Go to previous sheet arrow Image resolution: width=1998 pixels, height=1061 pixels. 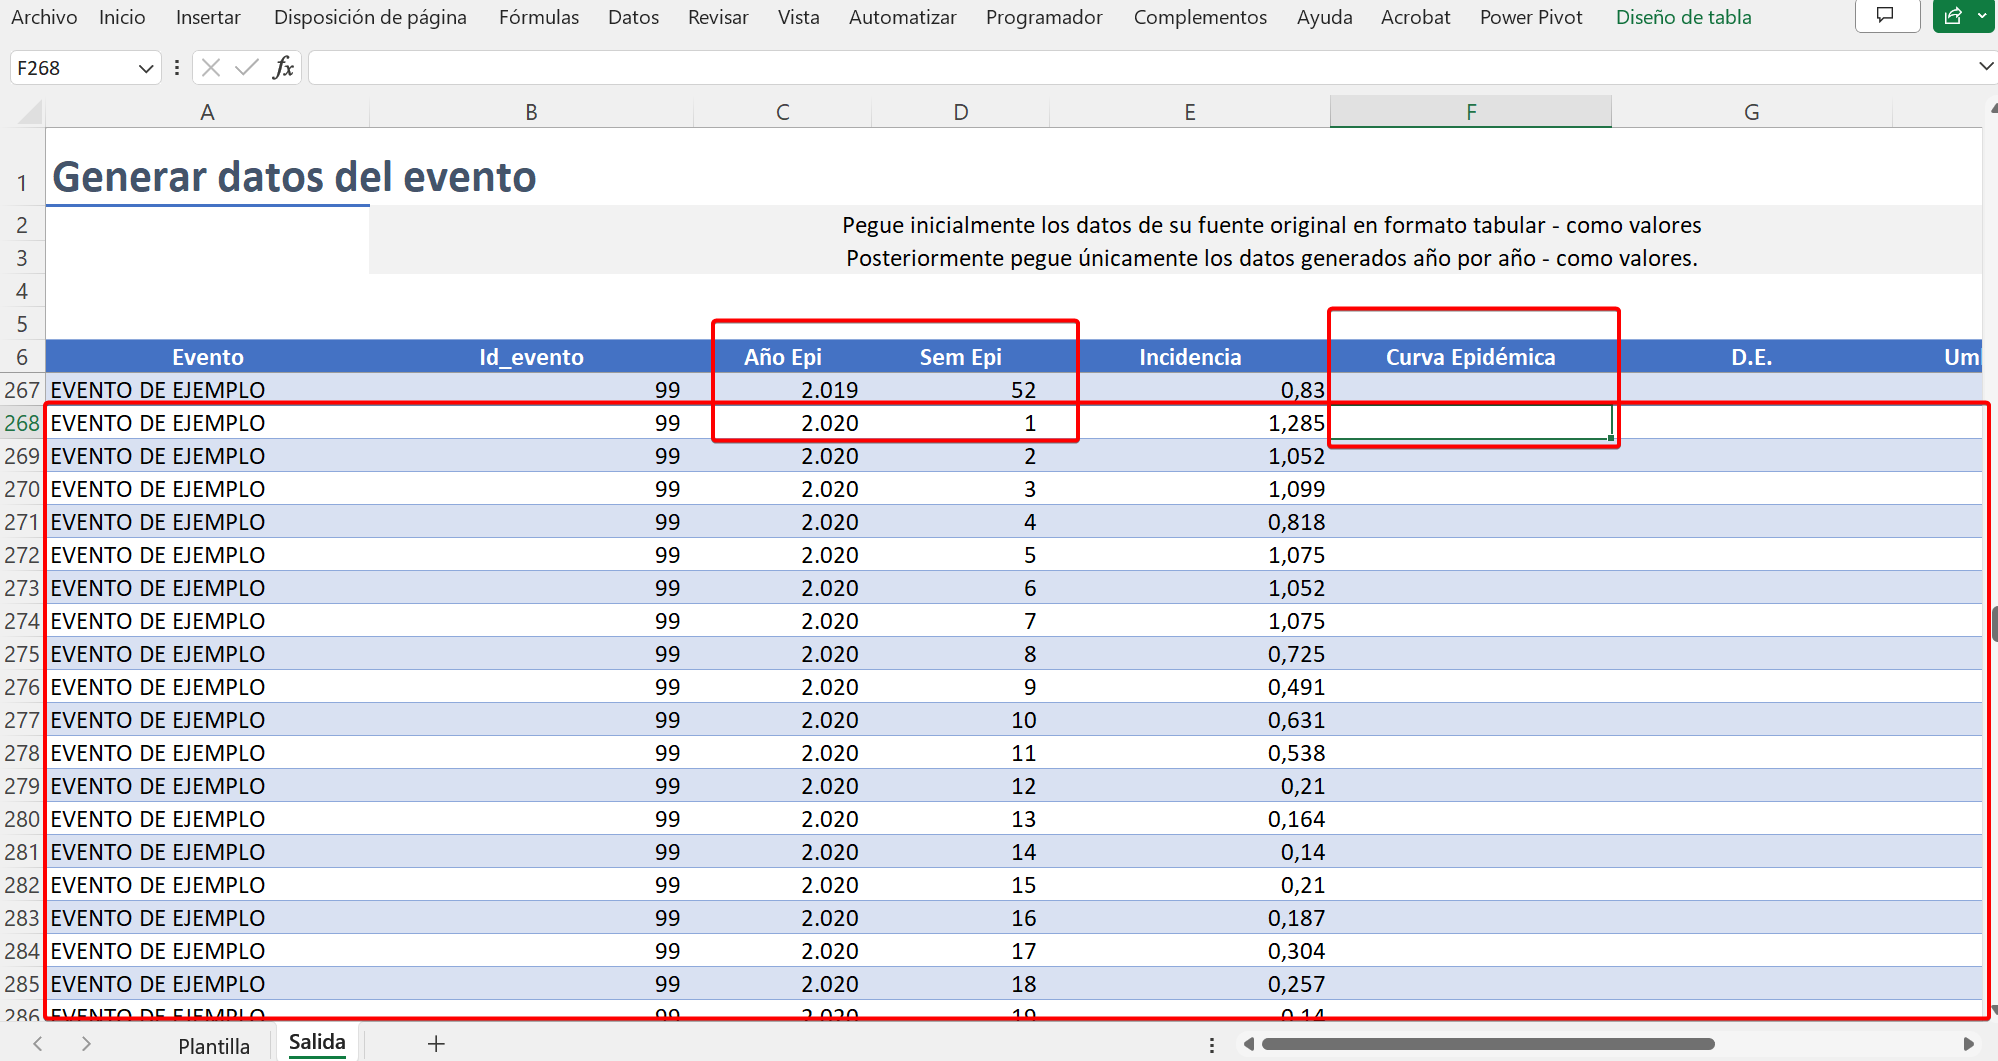click(x=38, y=1044)
